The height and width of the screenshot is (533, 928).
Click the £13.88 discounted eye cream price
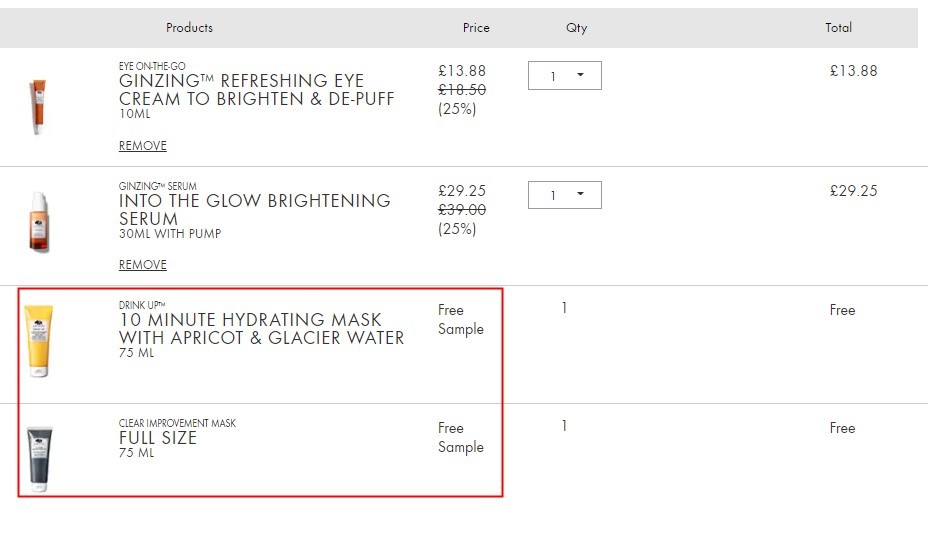click(462, 71)
